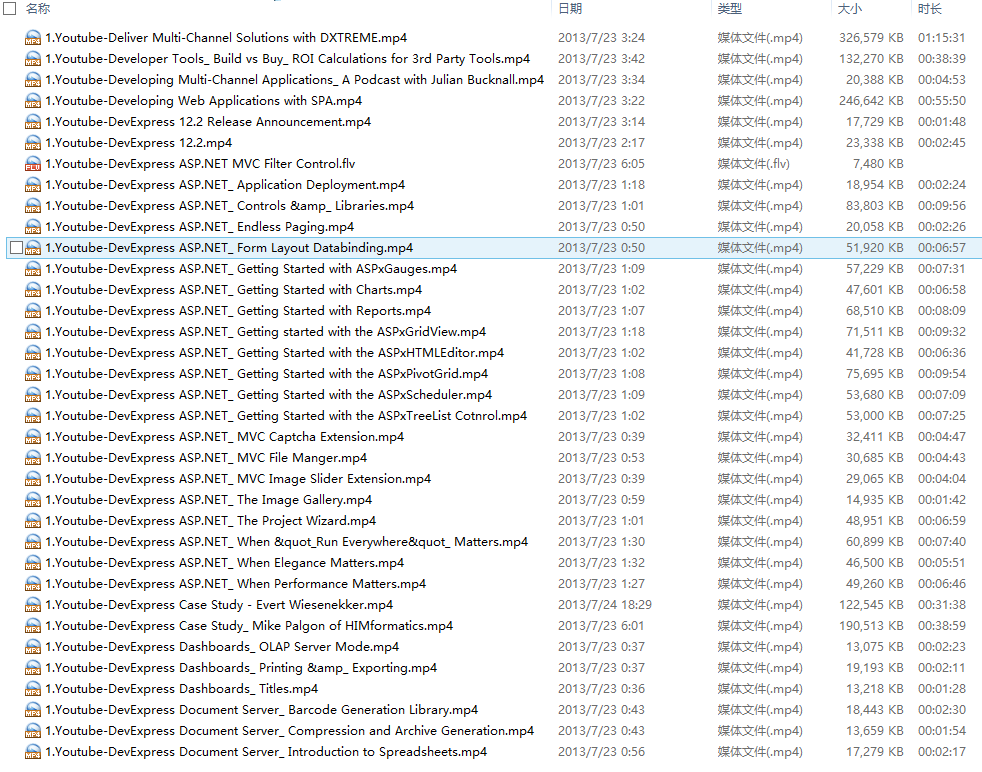Click the 7,480 KB size value
The image size is (982, 772).
[x=878, y=164]
